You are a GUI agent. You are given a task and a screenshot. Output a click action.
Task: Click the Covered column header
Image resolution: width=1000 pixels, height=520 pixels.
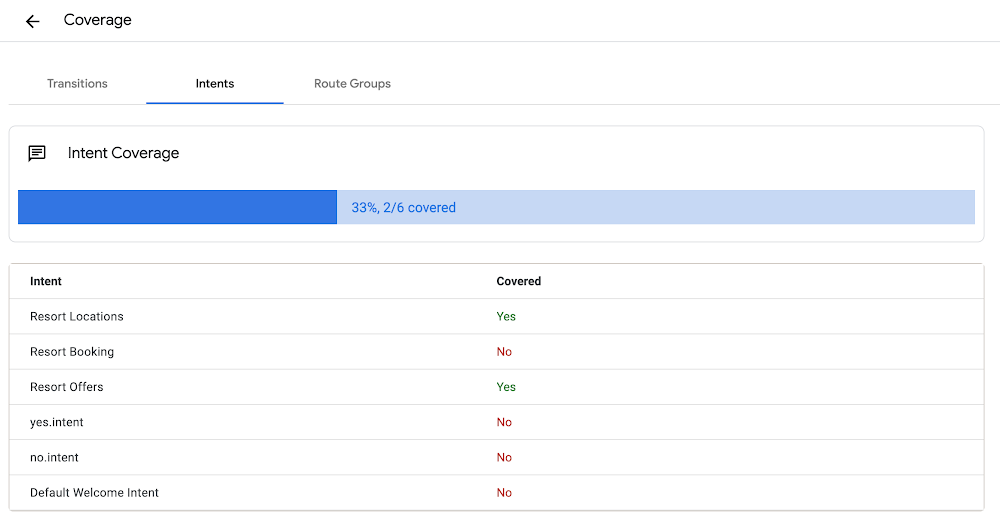pyautogui.click(x=518, y=281)
